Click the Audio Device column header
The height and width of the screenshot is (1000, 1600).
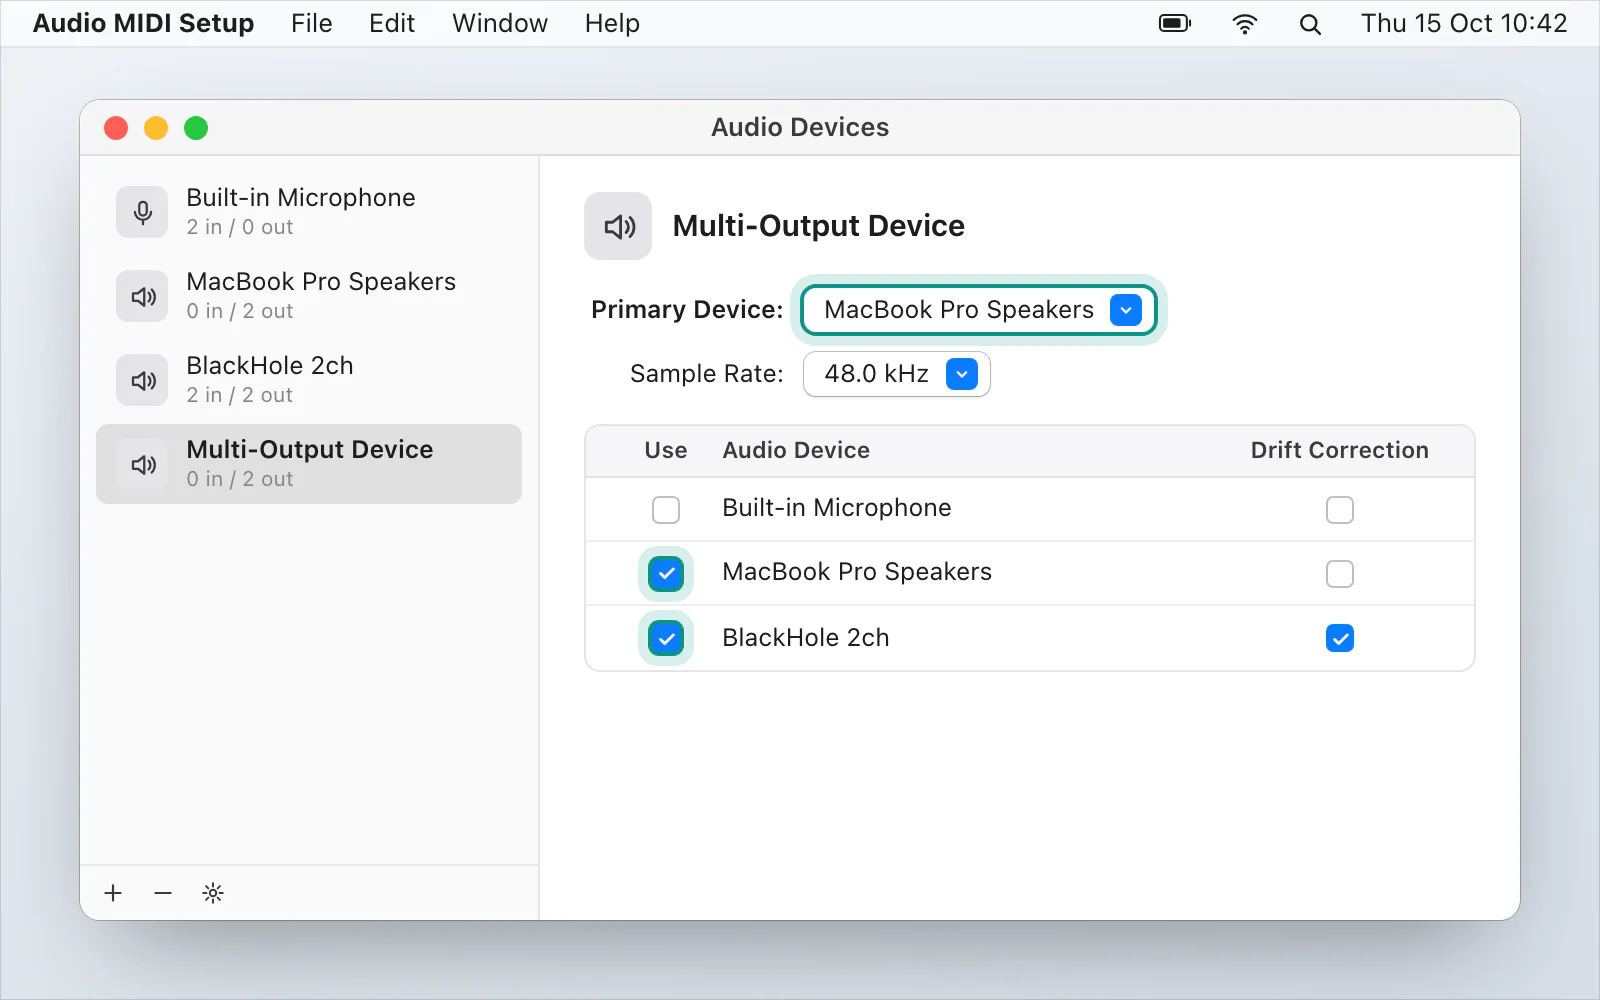(x=796, y=450)
